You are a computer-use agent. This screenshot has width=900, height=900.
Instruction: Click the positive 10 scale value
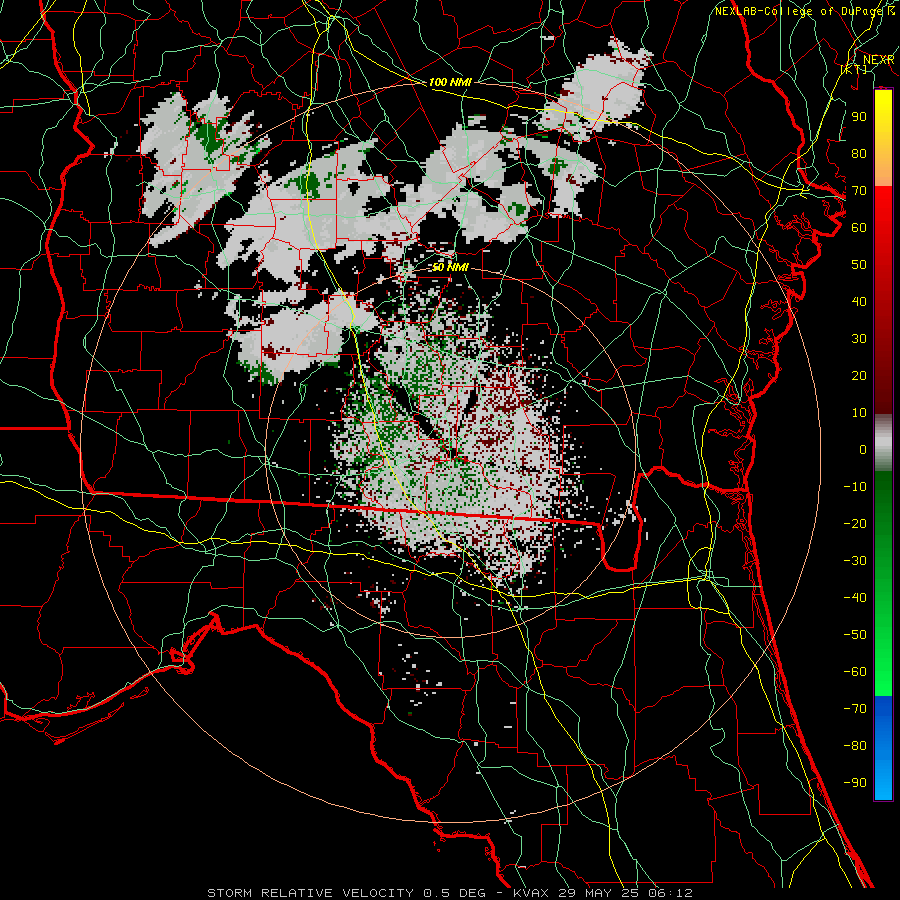click(859, 413)
